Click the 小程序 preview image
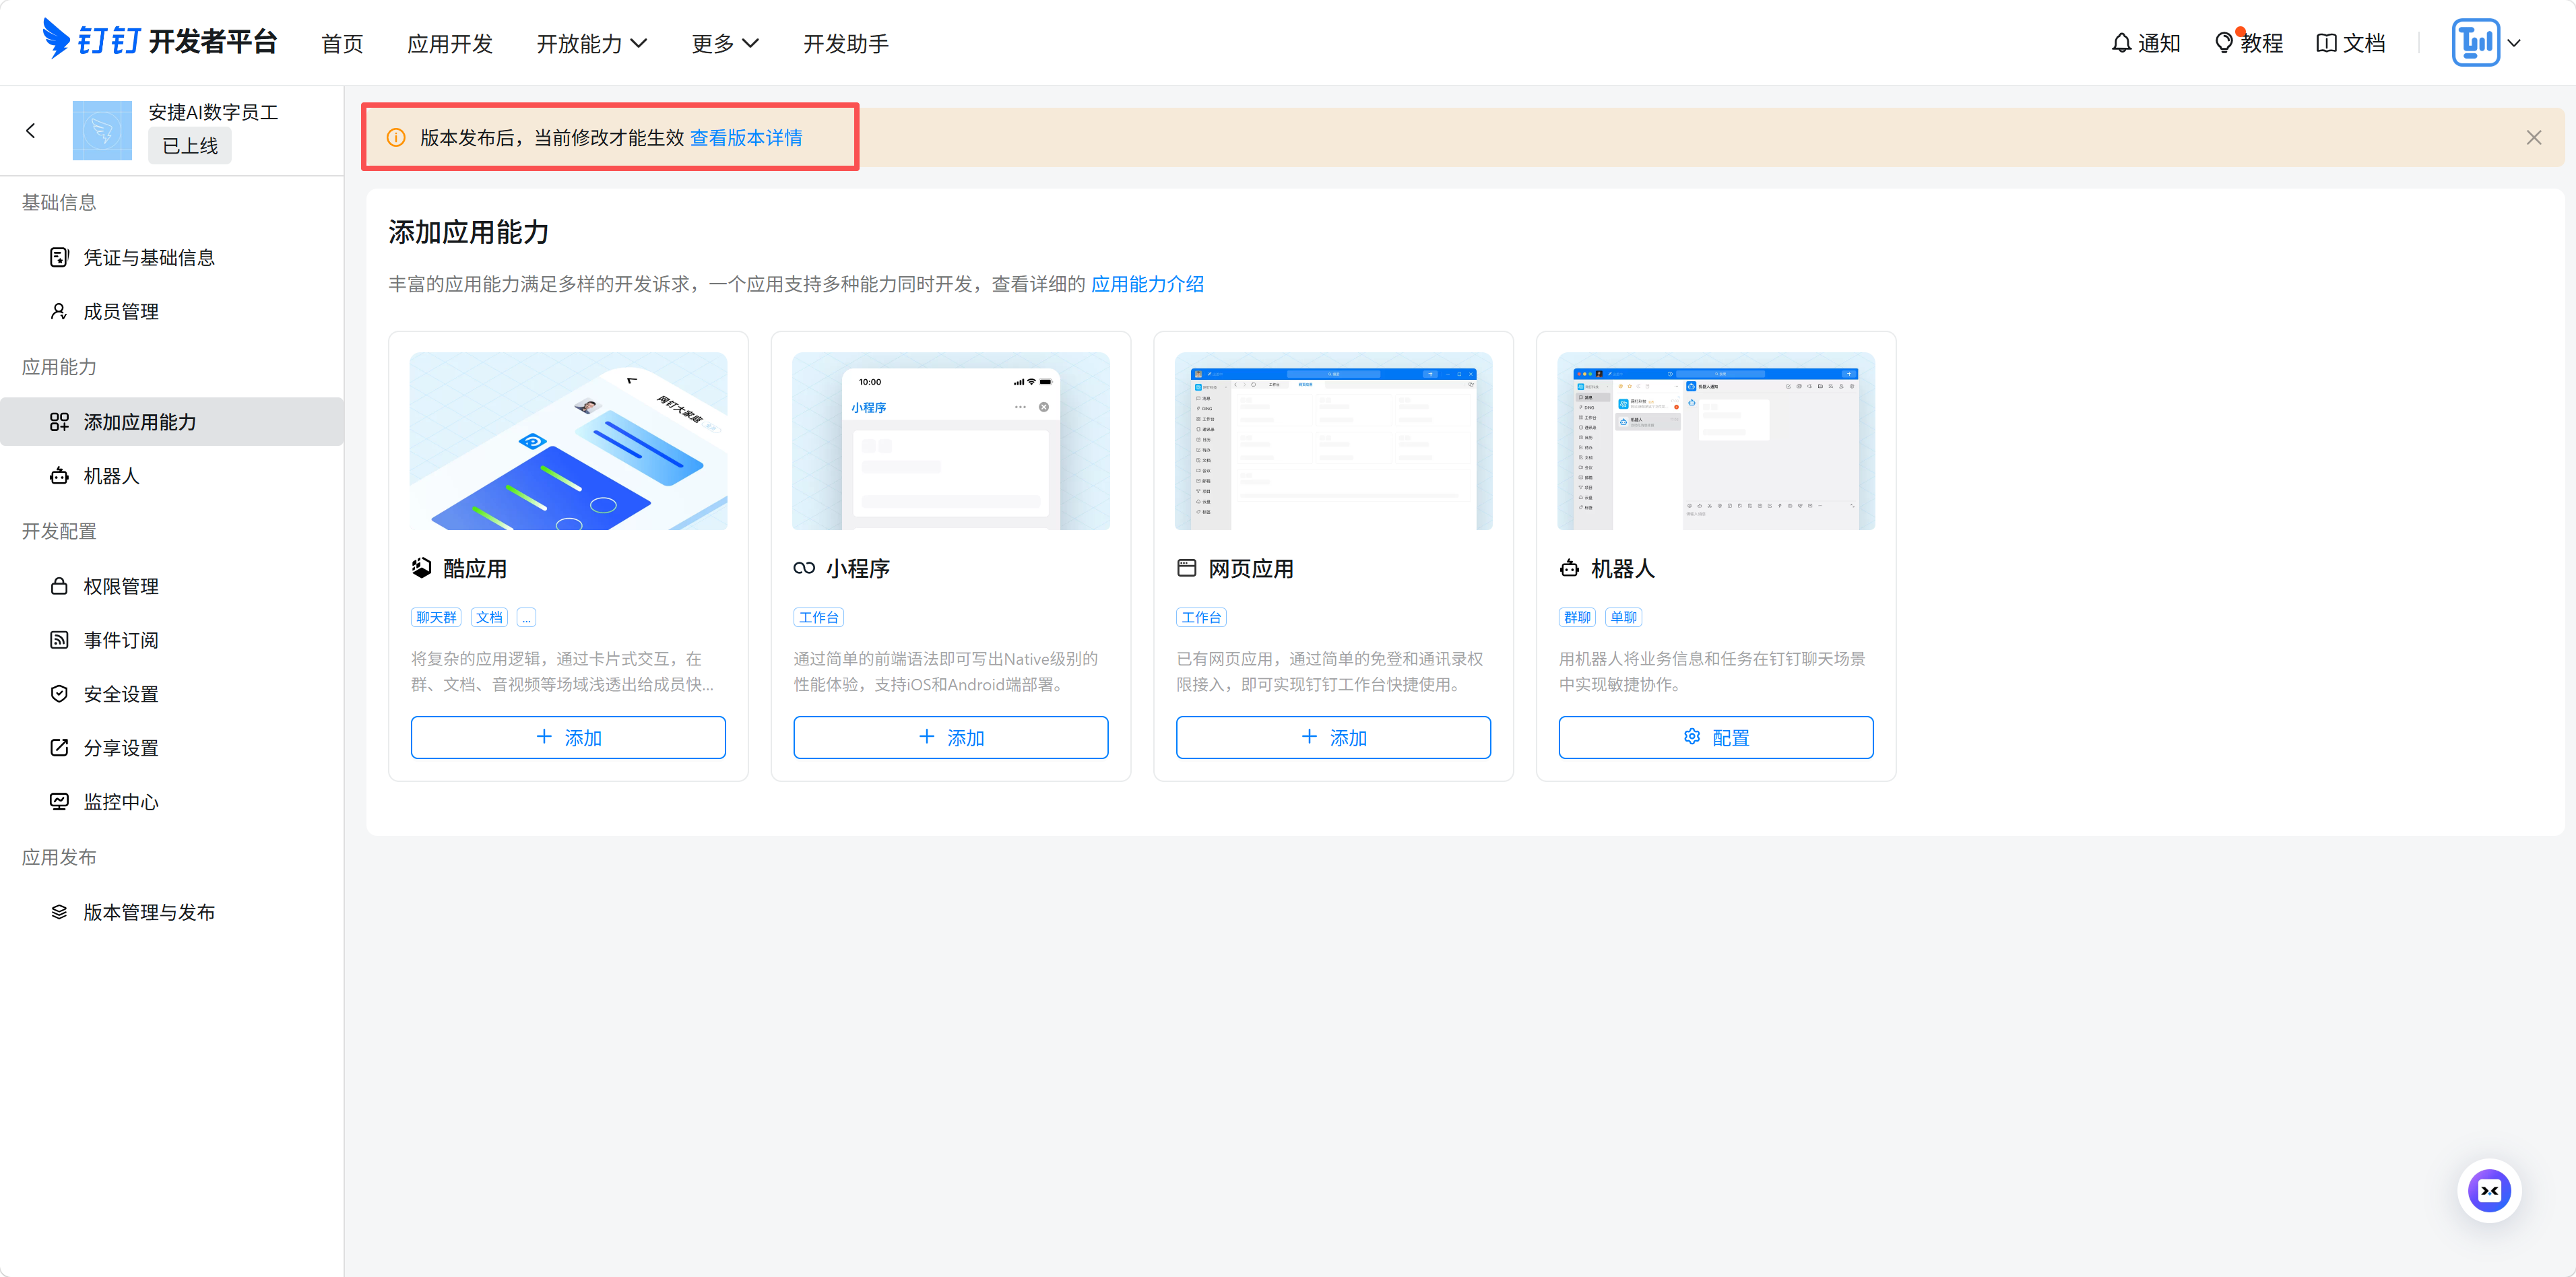The width and height of the screenshot is (2576, 1277). click(x=951, y=441)
